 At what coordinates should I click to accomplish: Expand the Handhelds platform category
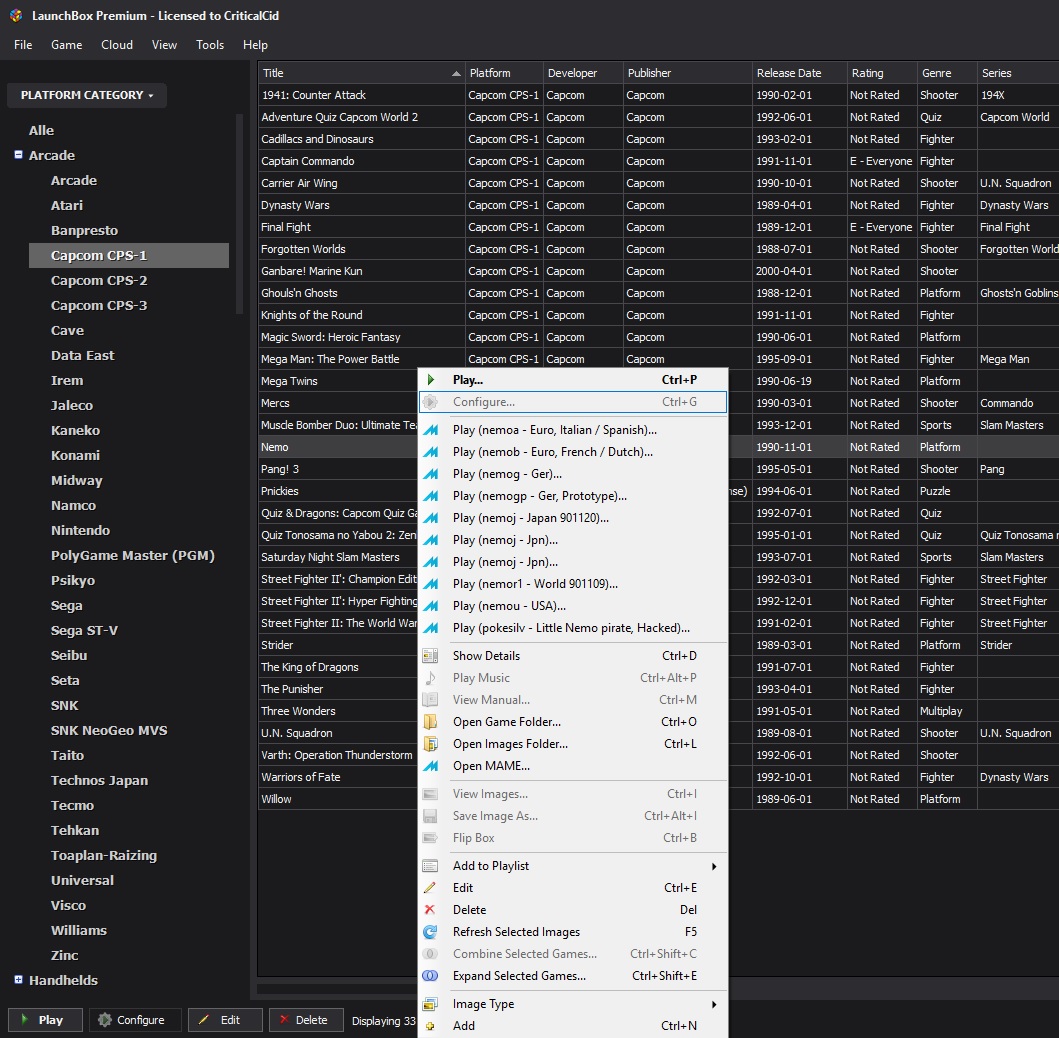[x=18, y=980]
